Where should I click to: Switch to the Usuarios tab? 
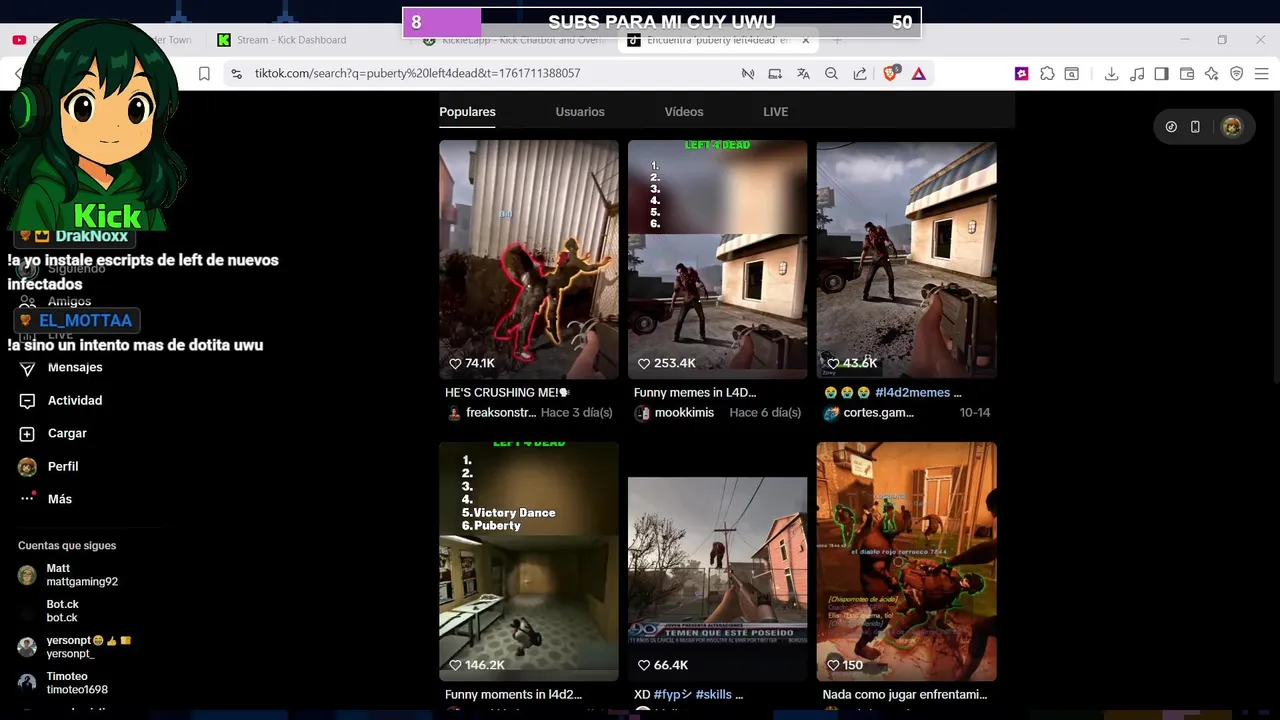[580, 112]
